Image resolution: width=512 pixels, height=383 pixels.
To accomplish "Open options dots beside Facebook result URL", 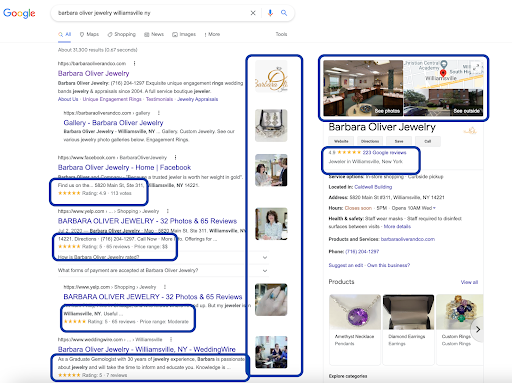I will point(175,157).
